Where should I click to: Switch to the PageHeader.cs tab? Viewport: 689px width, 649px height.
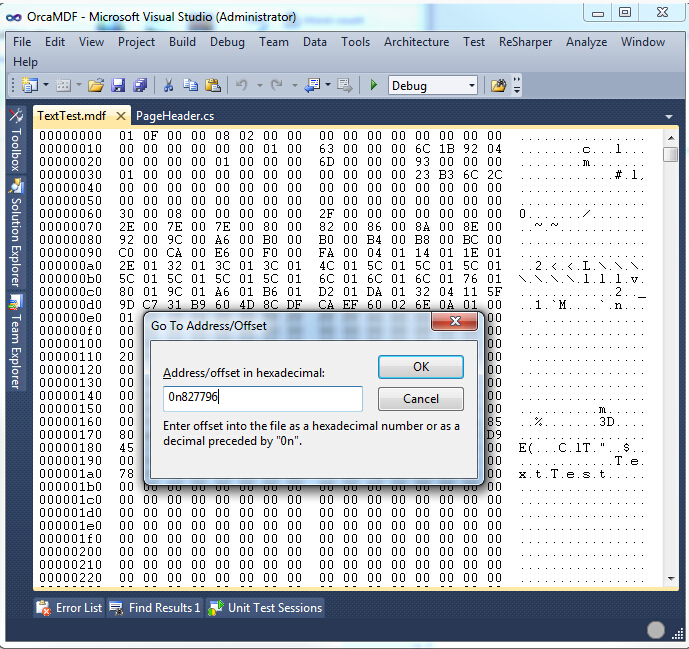[x=175, y=116]
